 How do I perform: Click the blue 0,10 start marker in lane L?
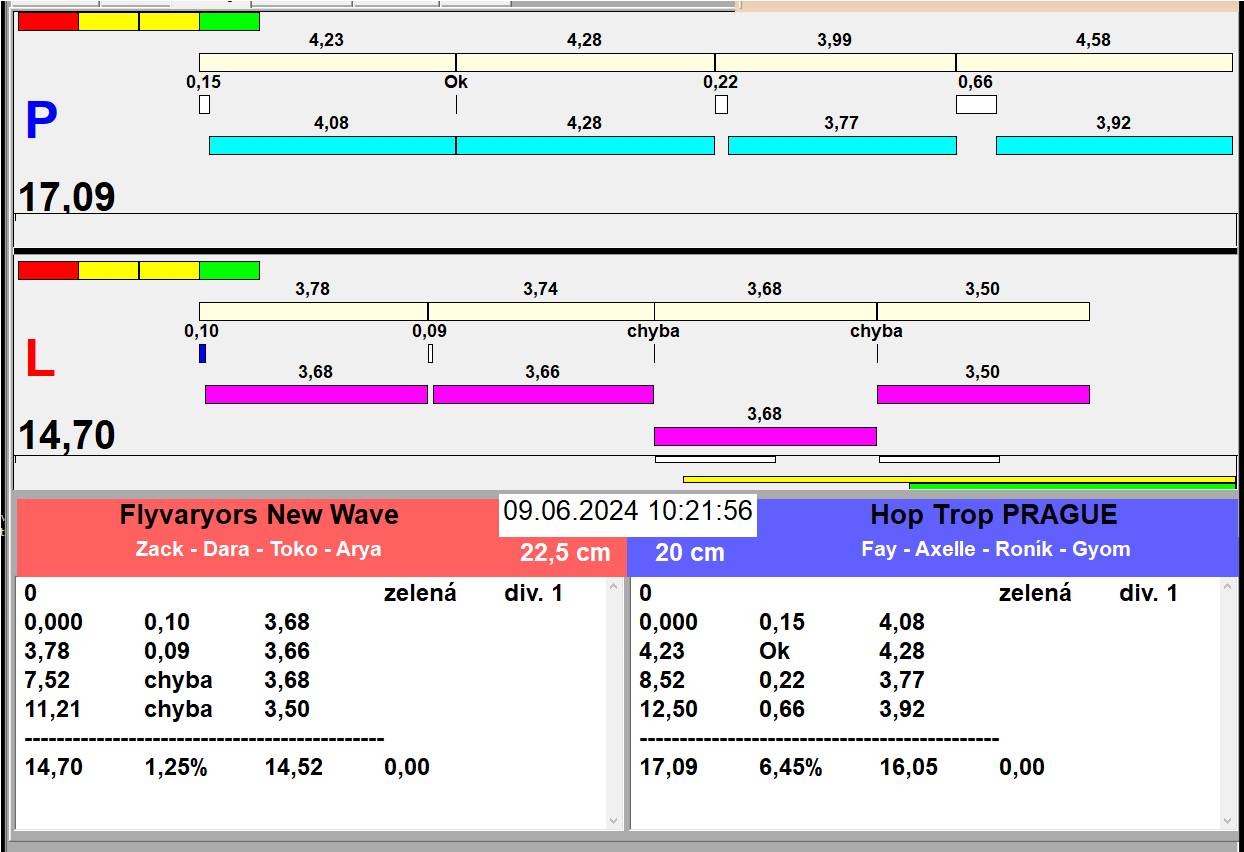click(202, 353)
